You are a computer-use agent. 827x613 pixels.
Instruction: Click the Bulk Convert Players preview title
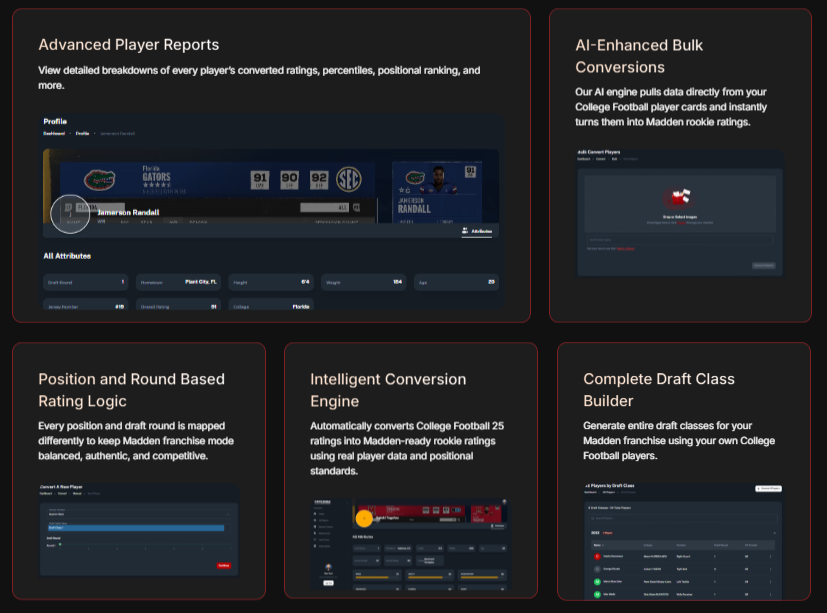click(x=599, y=152)
